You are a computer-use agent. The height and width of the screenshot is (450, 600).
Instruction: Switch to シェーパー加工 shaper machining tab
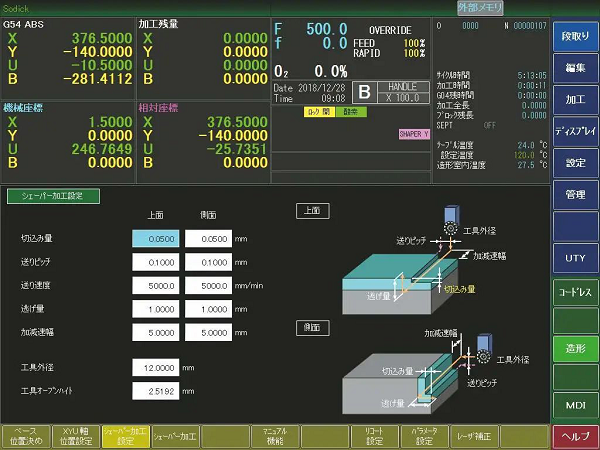[175, 436]
